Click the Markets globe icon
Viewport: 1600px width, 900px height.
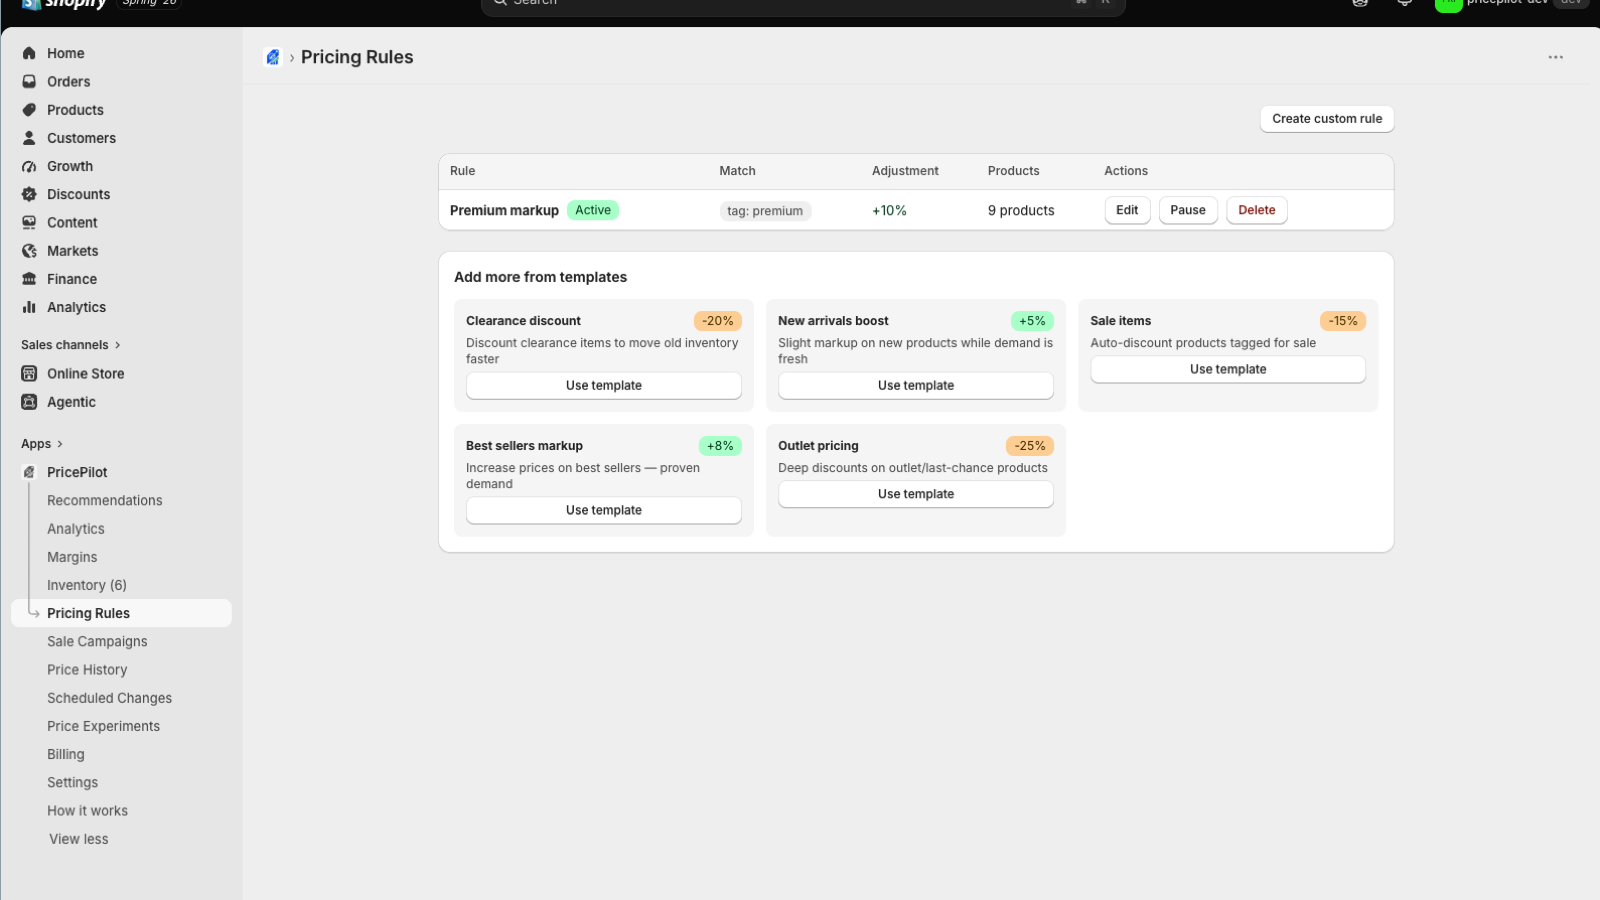tap(29, 251)
